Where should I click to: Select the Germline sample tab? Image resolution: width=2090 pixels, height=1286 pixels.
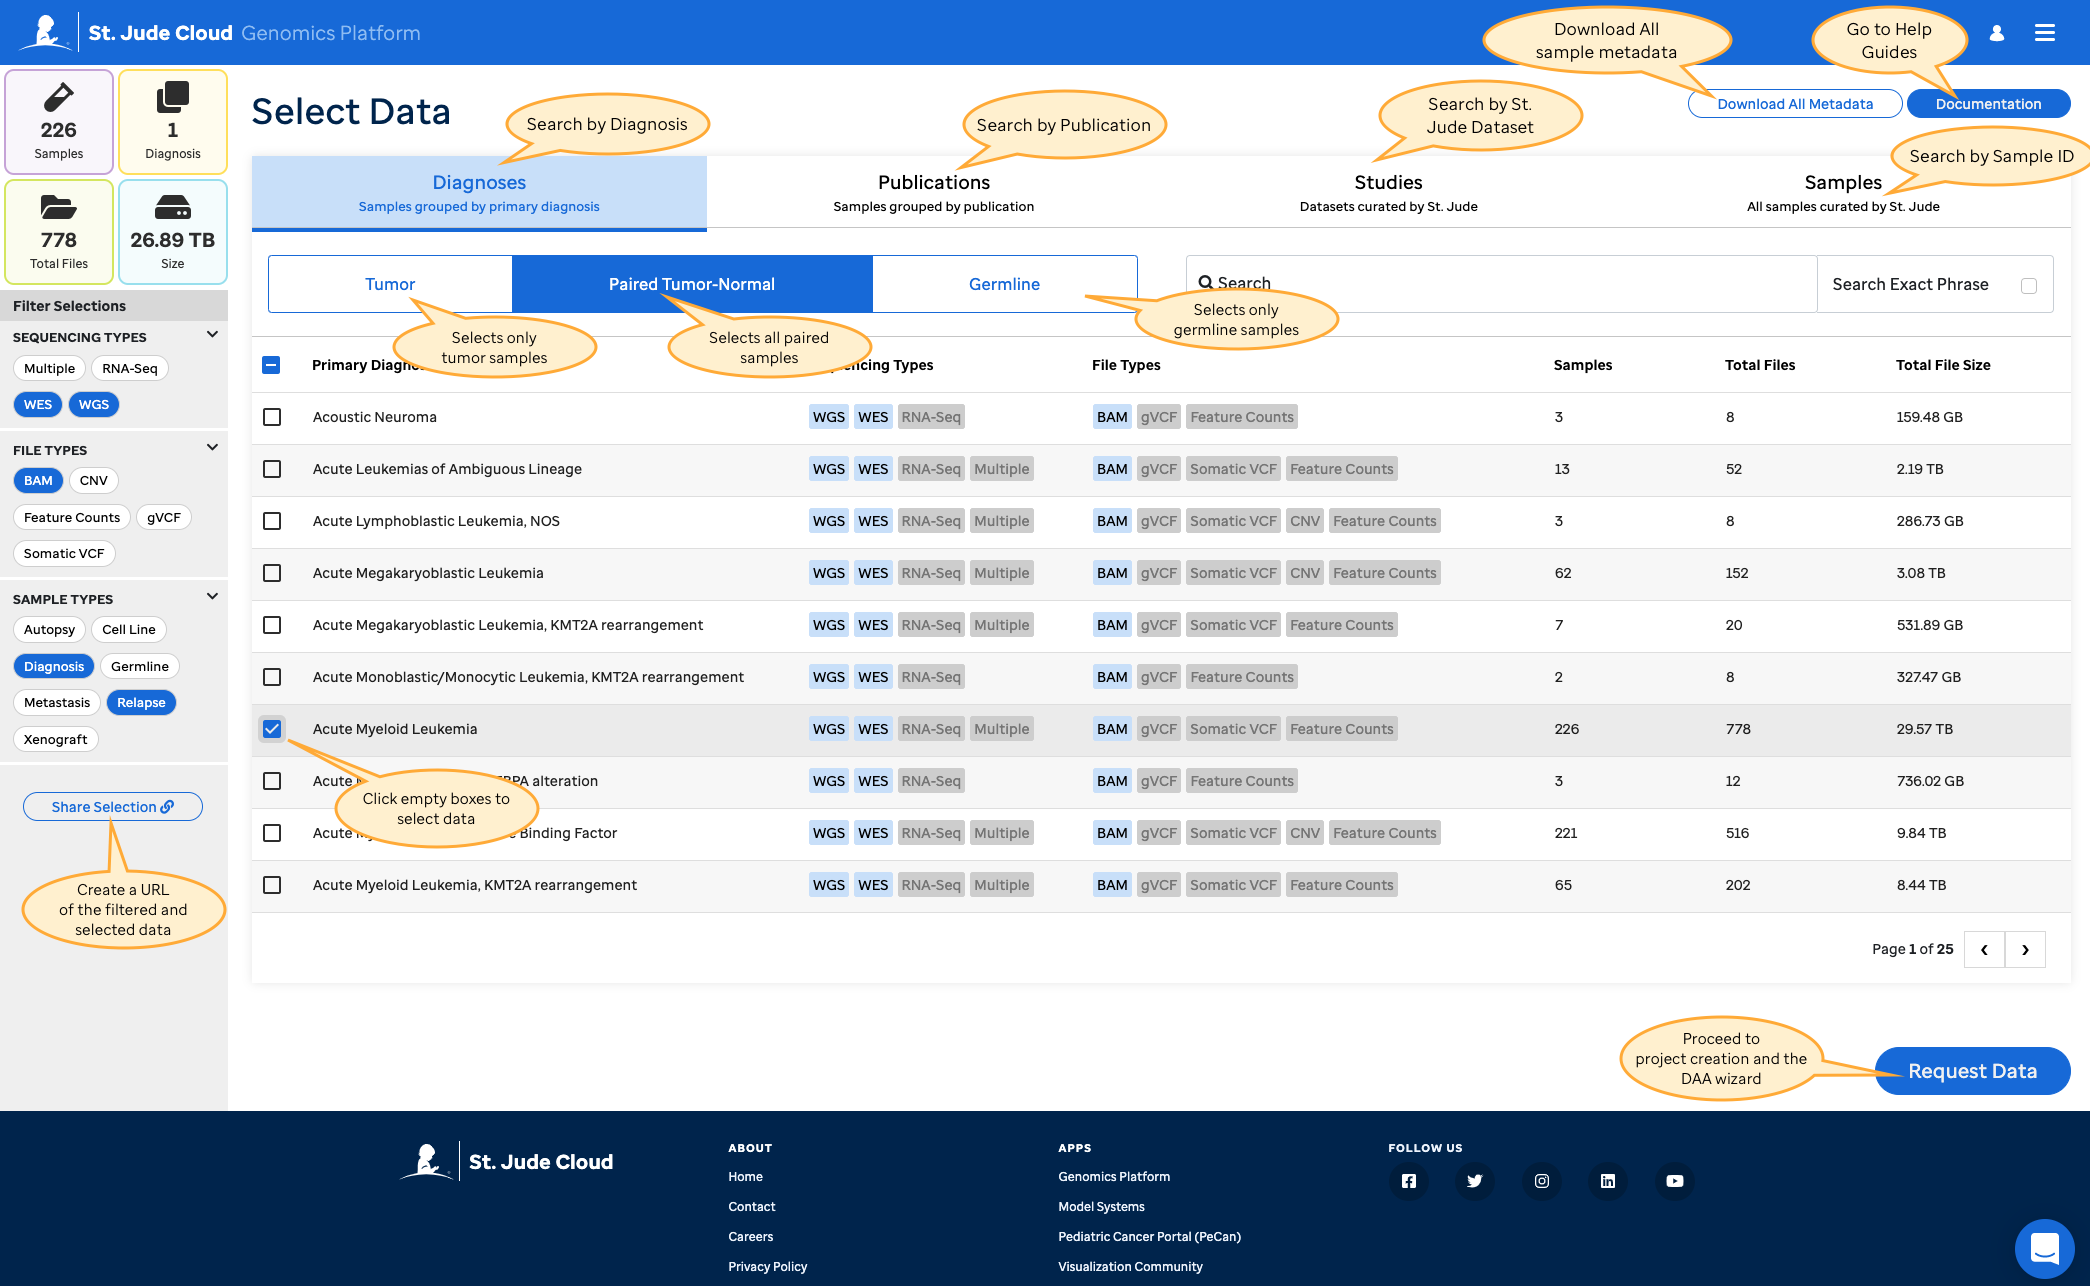pos(1004,284)
